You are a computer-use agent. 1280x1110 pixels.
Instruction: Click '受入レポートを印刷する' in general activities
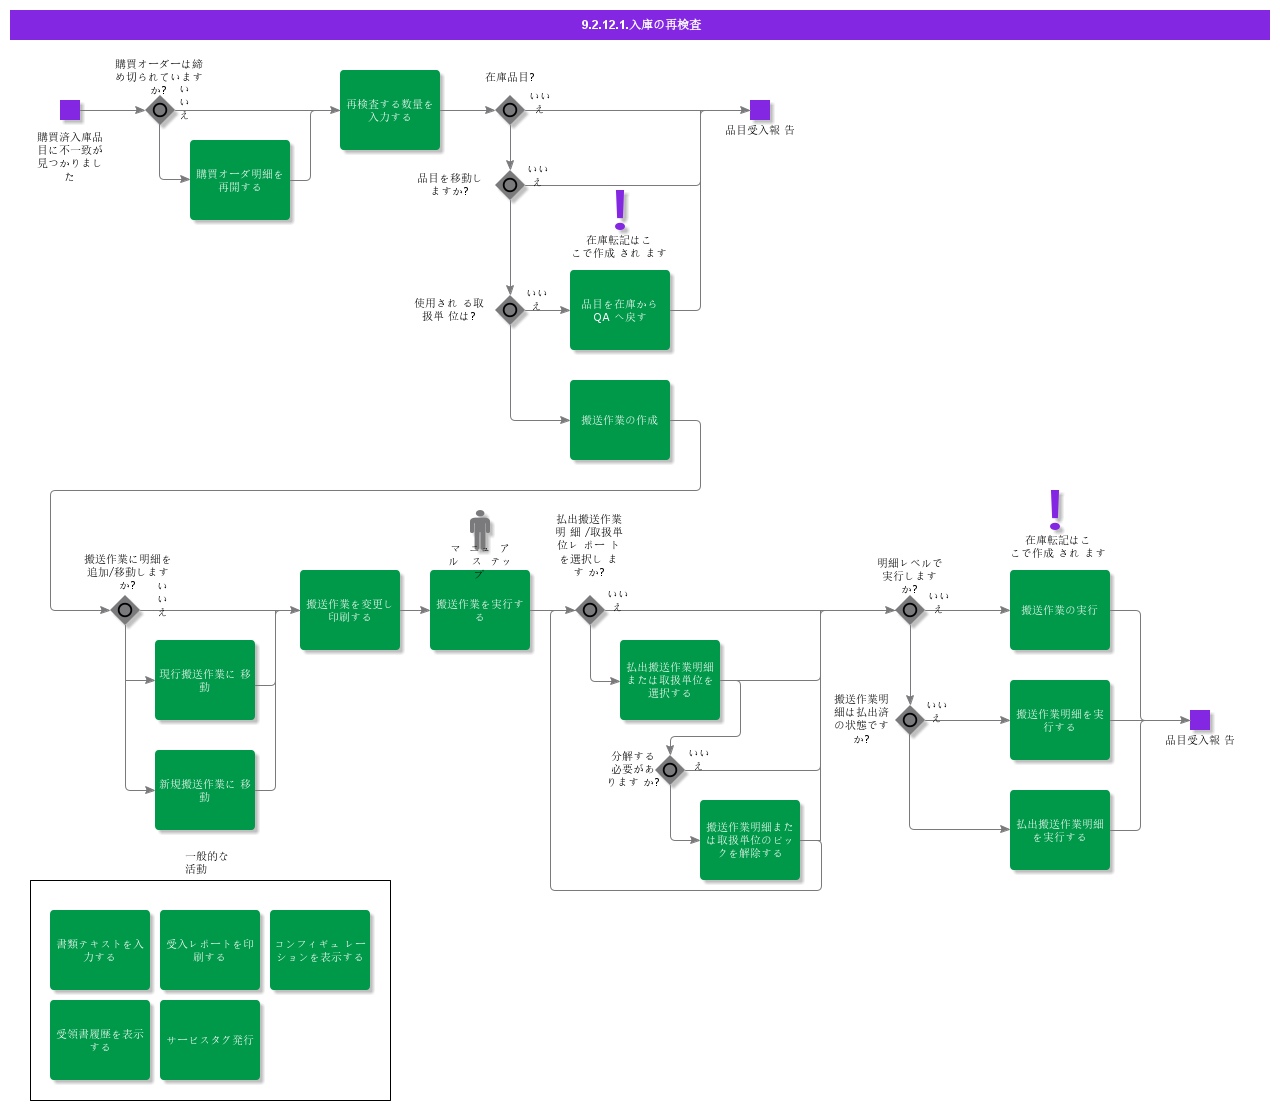click(210, 950)
